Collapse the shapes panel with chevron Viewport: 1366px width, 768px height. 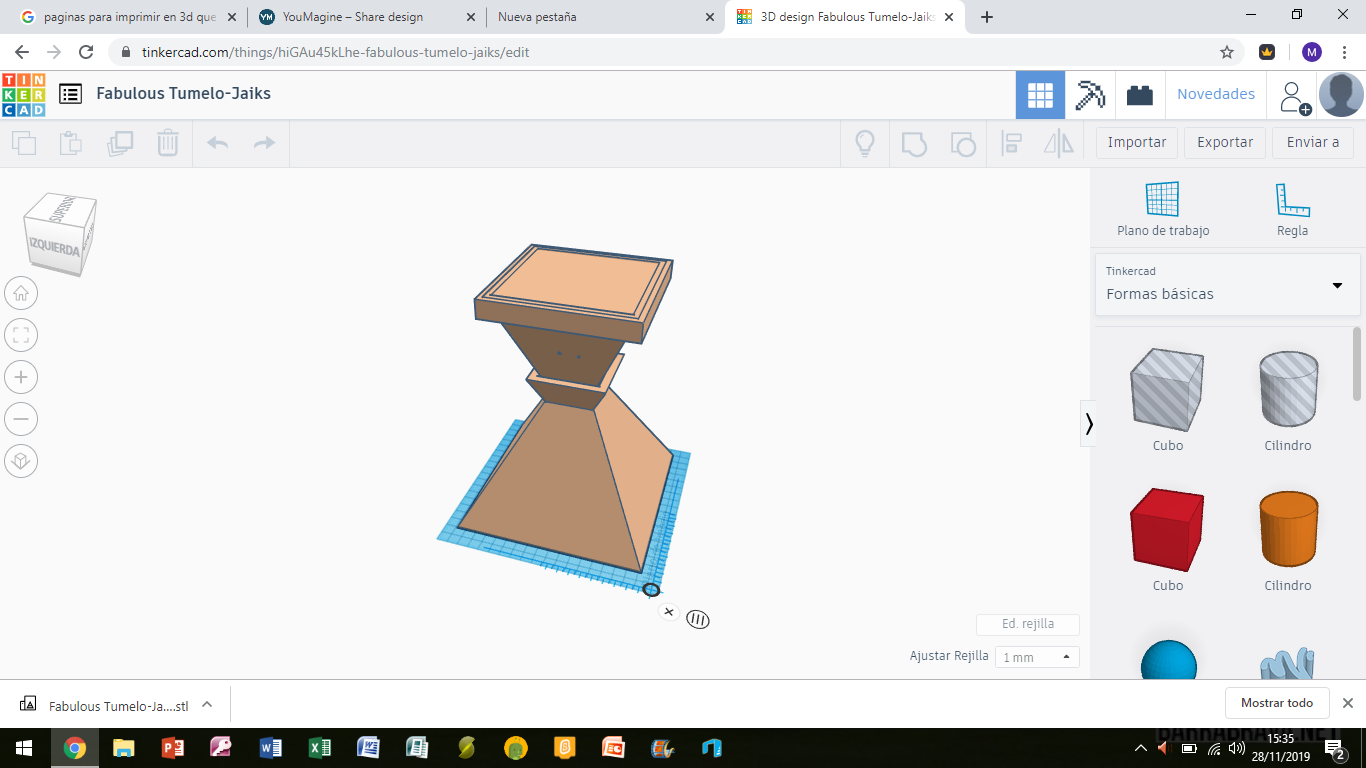(x=1089, y=424)
